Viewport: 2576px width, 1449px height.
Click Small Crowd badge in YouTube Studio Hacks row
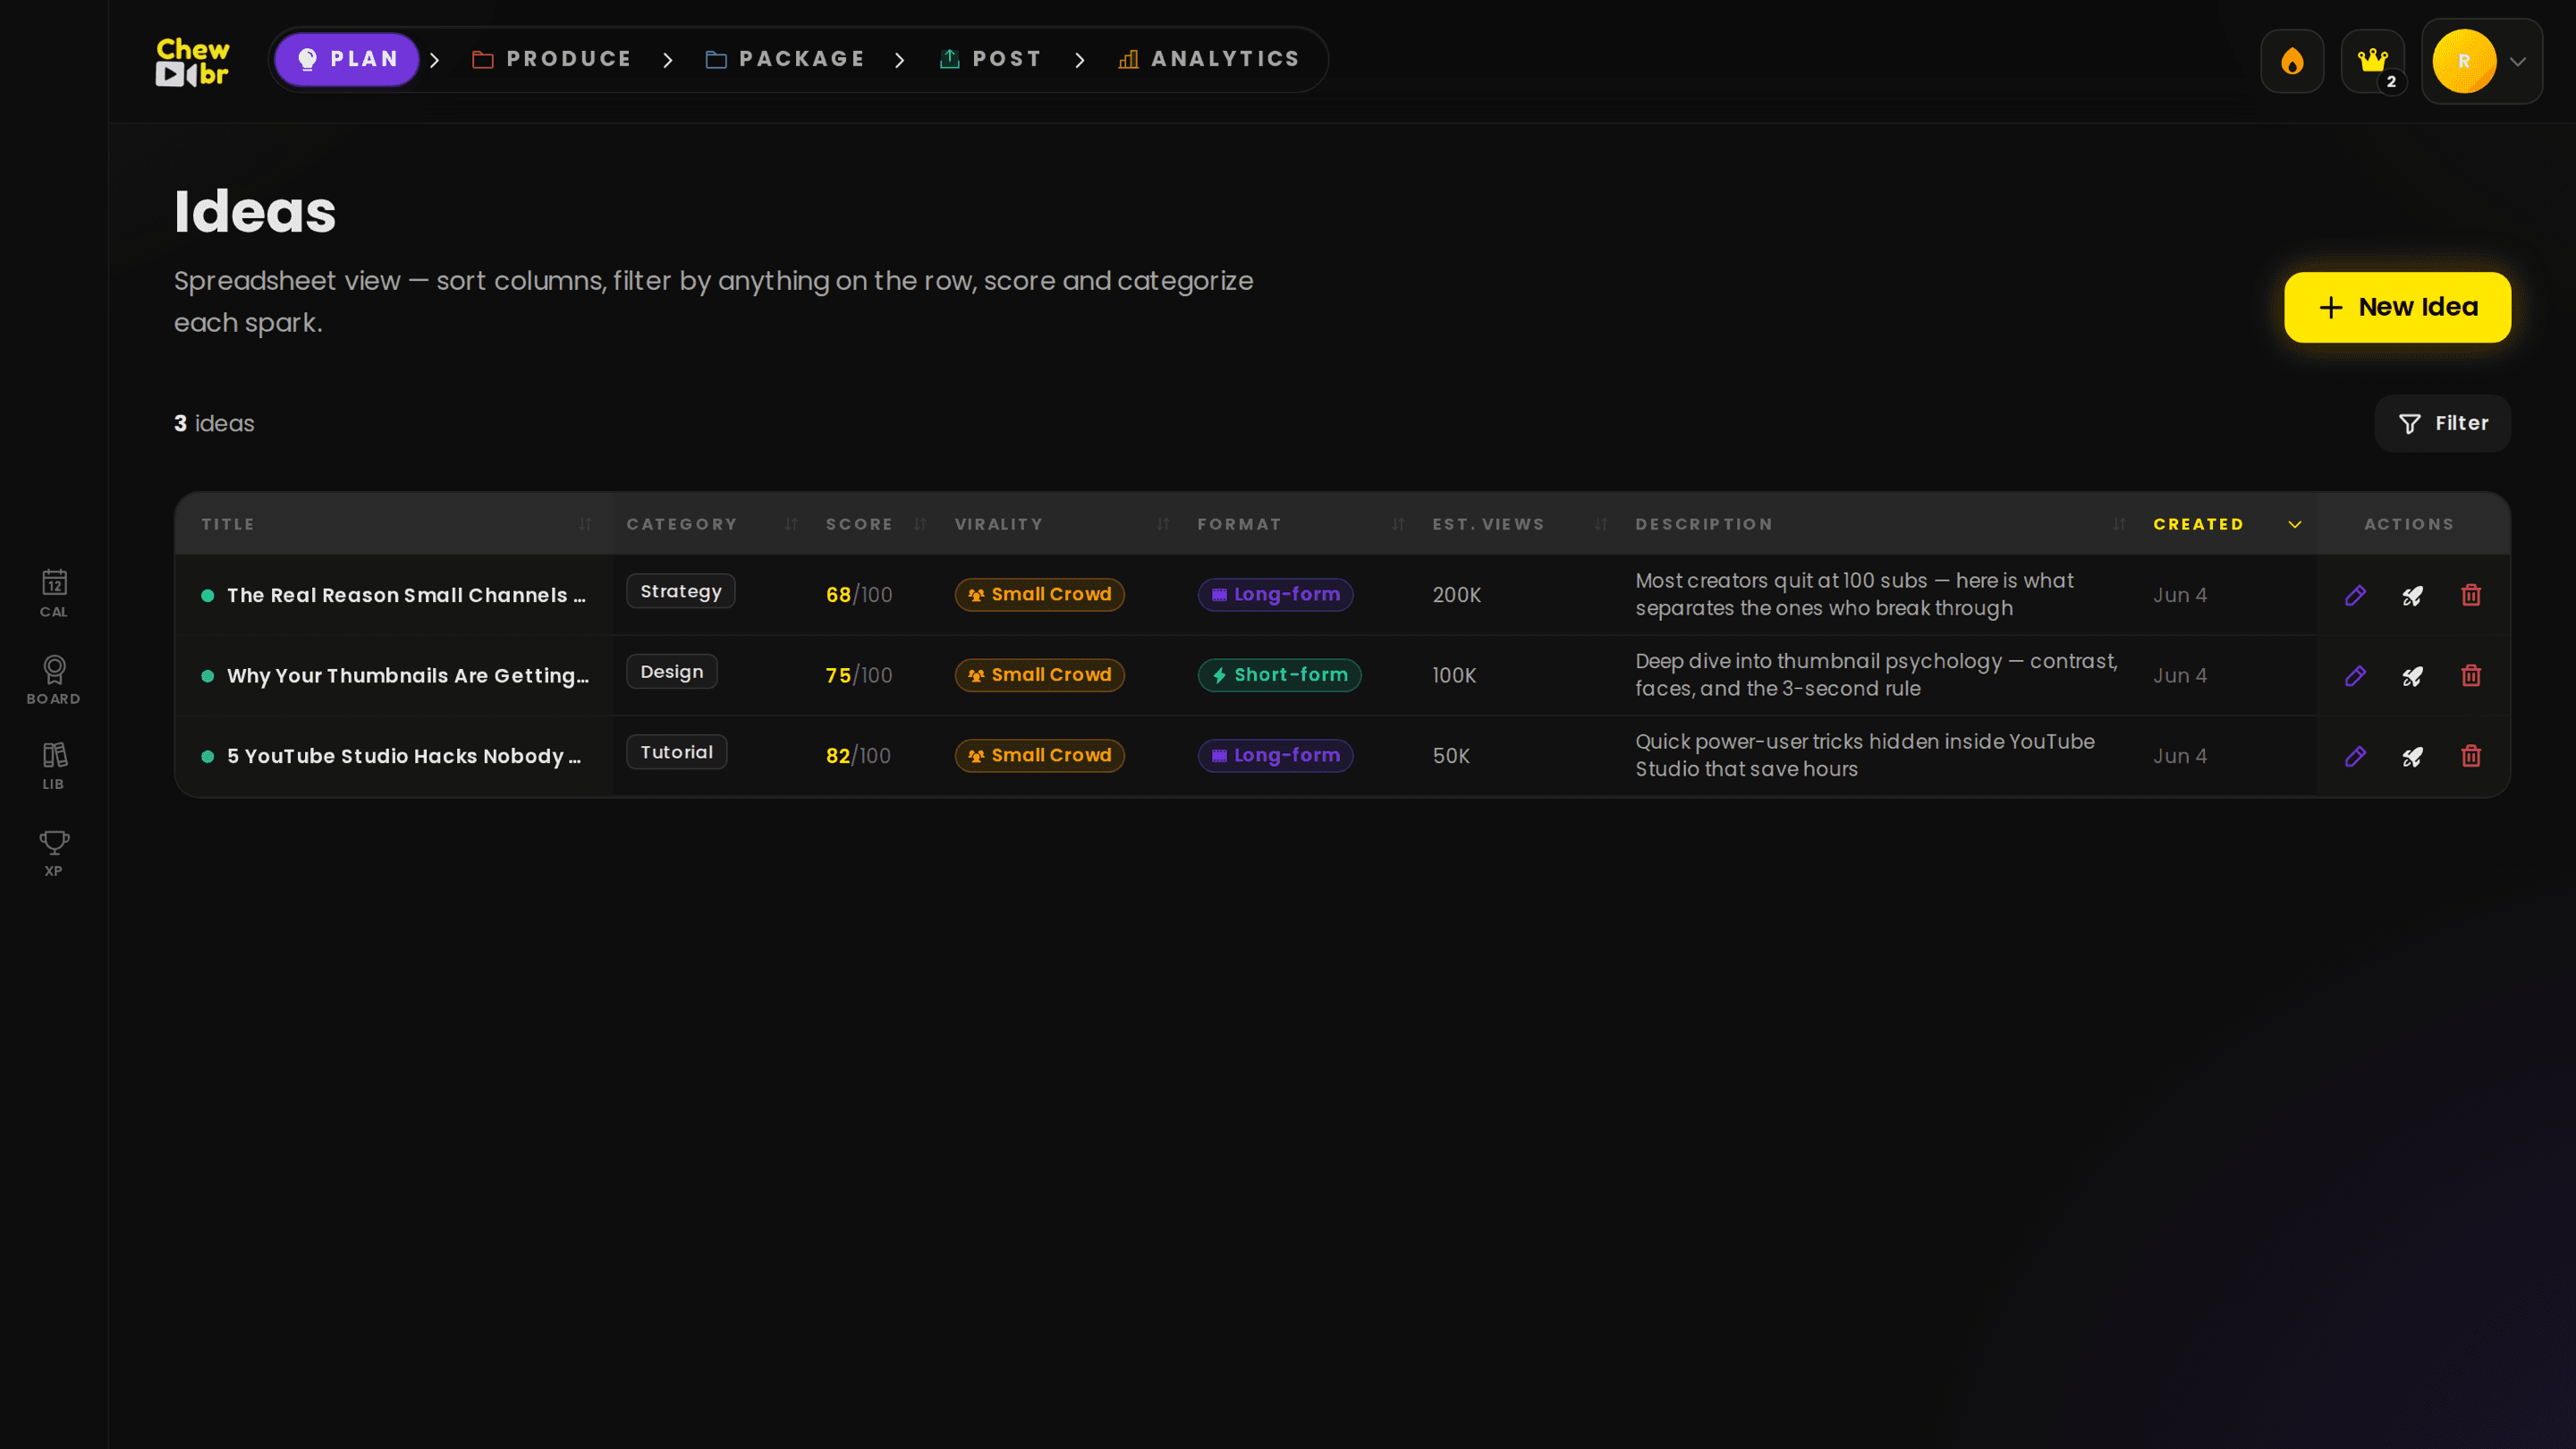[x=1039, y=755]
